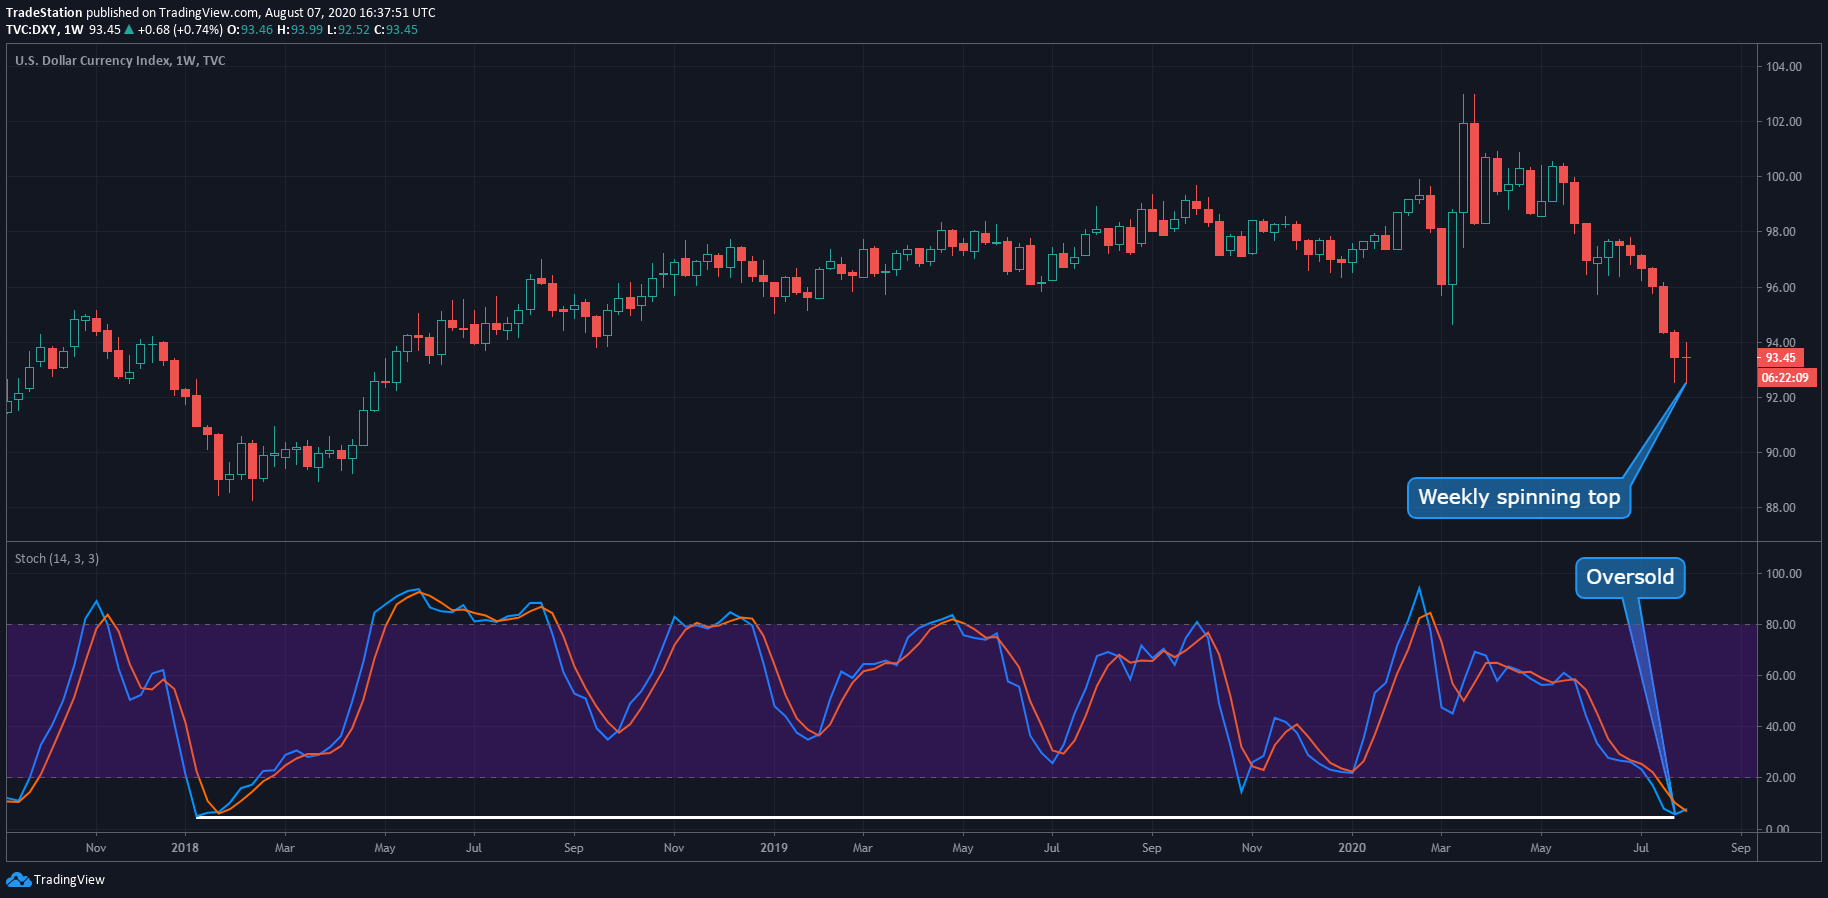Viewport: 1828px width, 898px height.
Task: Click the 104.00 price axis label
Action: coord(1784,67)
